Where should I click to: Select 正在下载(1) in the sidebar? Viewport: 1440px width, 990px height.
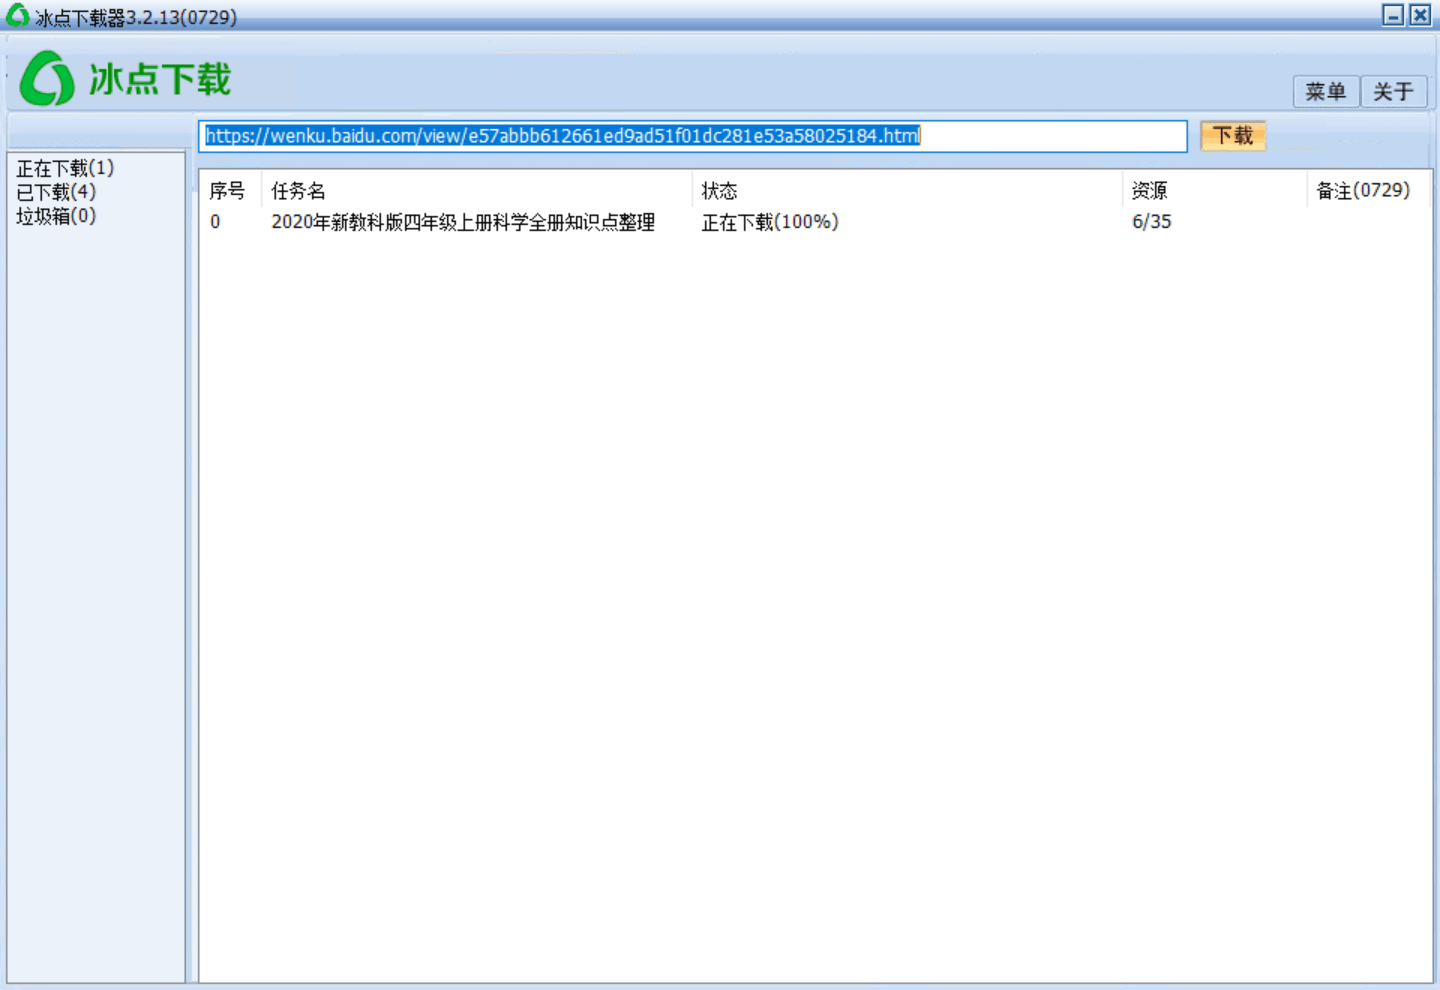65,168
